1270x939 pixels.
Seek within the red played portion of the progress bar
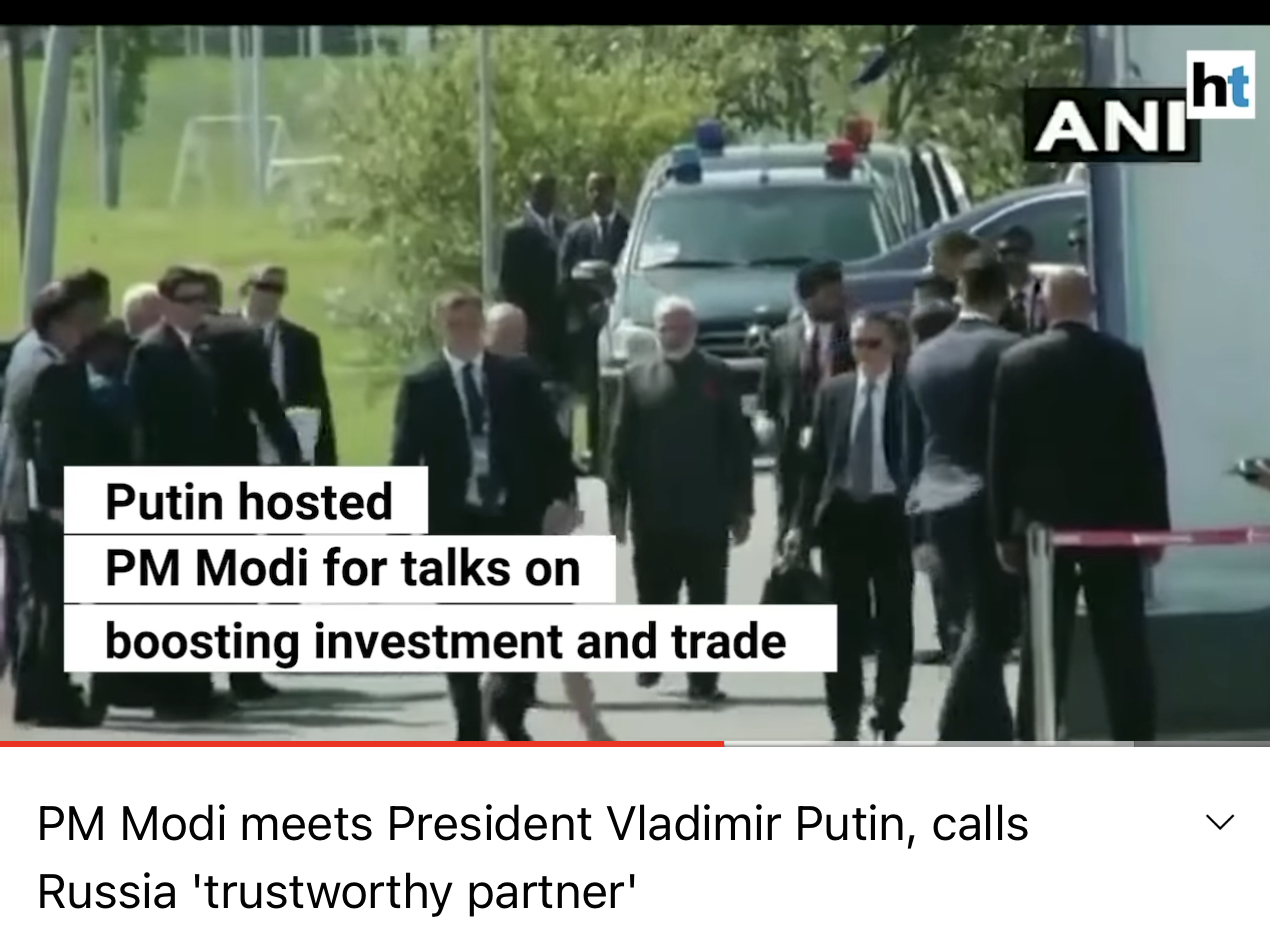tap(361, 743)
